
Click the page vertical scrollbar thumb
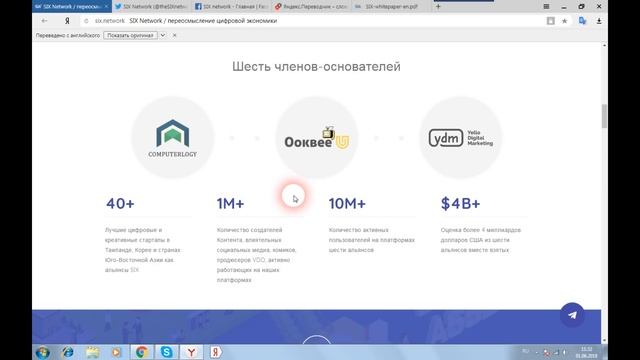pyautogui.click(x=604, y=116)
